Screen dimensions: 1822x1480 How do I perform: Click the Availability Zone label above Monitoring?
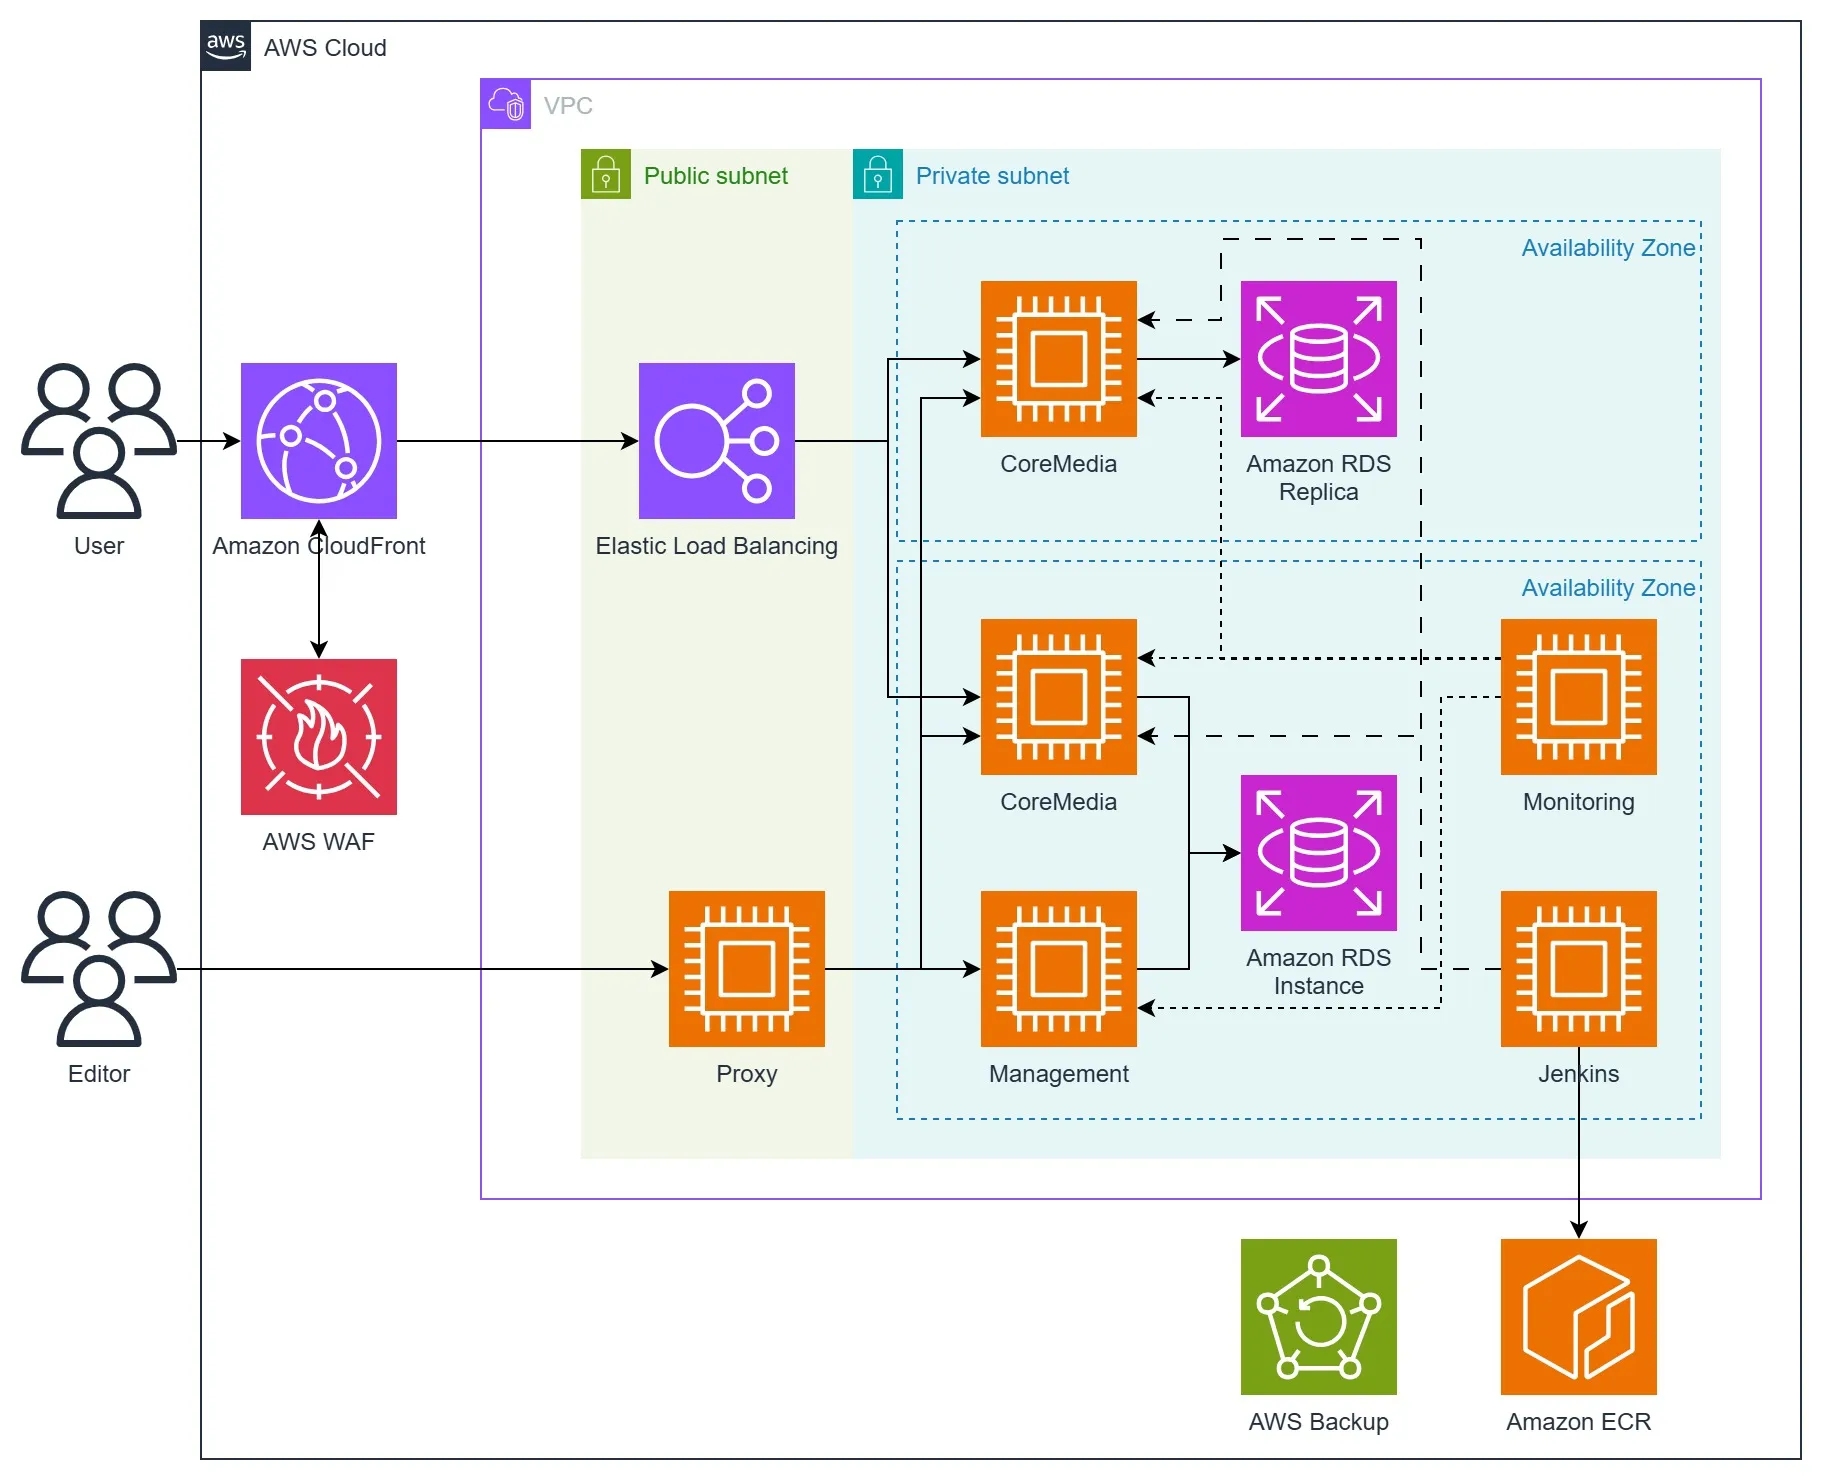pos(1609,588)
